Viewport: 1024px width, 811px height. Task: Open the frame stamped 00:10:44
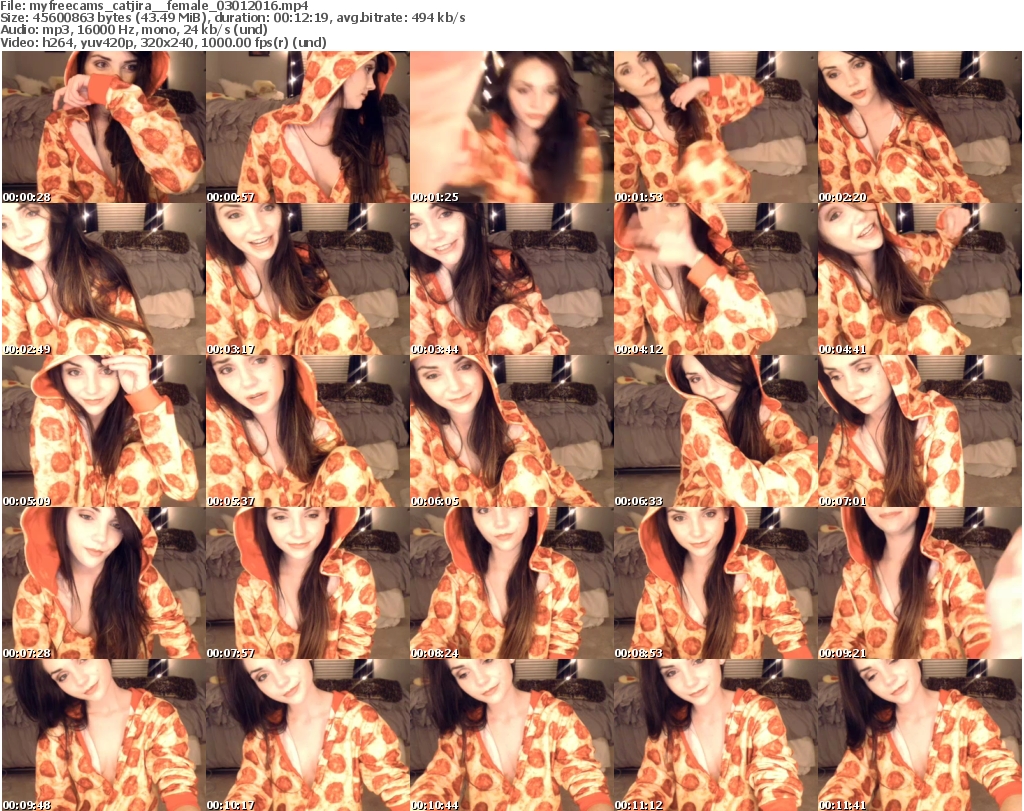coord(512,735)
